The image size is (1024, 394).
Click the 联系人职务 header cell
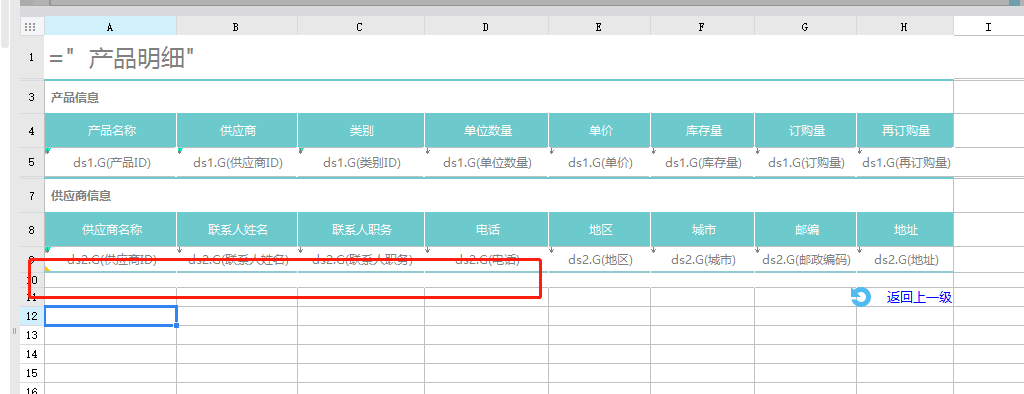click(361, 229)
